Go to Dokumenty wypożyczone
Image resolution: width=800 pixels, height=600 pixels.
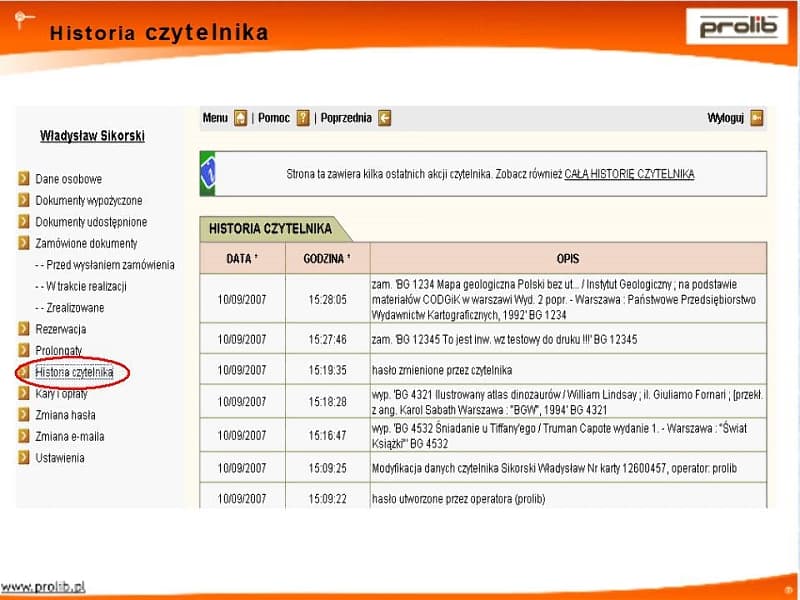click(88, 201)
